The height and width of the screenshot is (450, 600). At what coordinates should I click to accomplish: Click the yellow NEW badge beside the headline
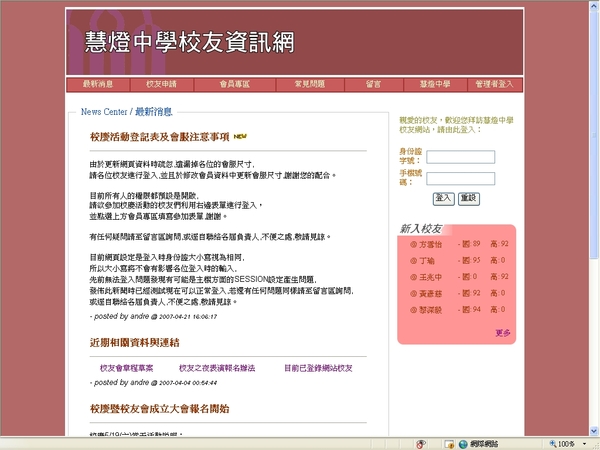tap(240, 136)
